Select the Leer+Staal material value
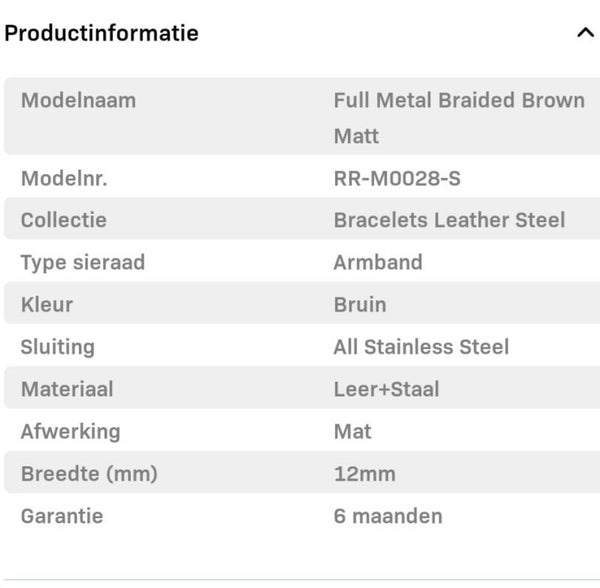 coord(386,389)
